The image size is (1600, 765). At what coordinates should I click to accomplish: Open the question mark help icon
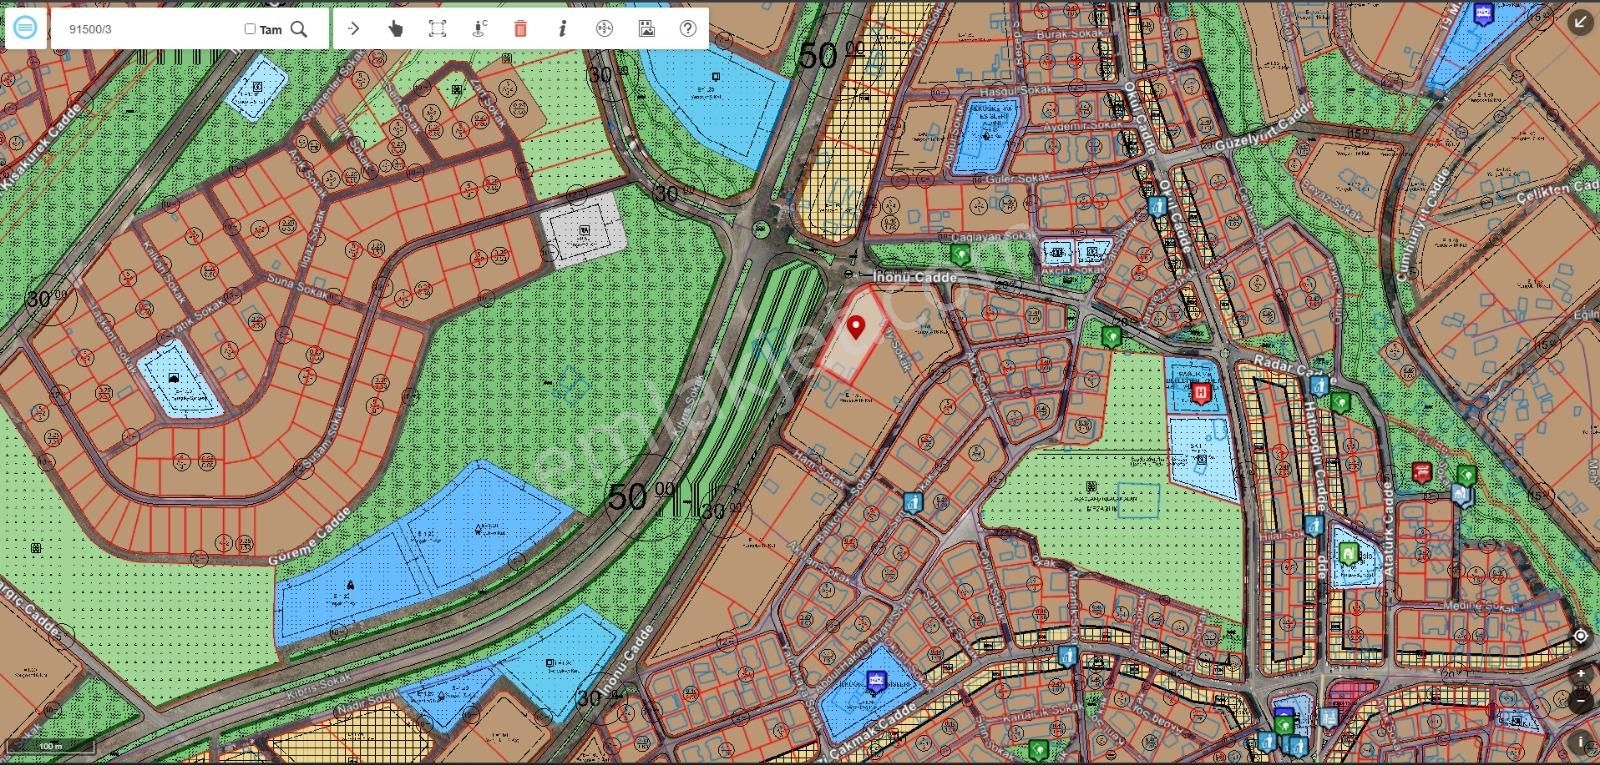(x=688, y=29)
